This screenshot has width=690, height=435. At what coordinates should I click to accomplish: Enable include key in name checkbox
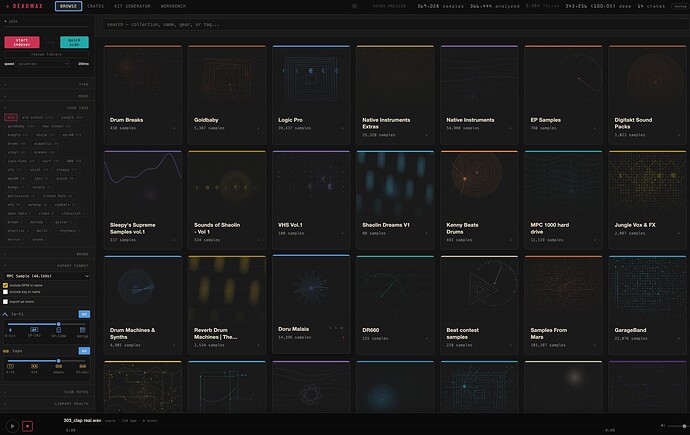point(5,292)
